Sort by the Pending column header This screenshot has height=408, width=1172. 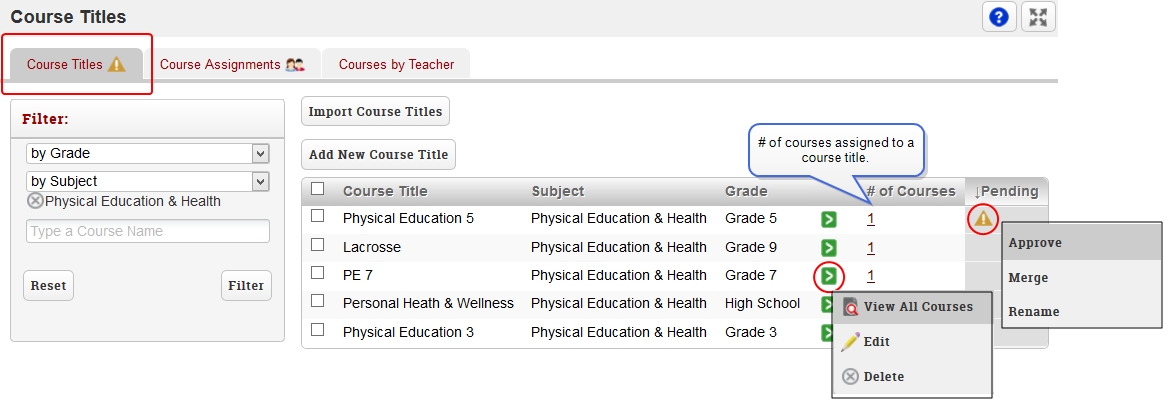coord(1006,191)
